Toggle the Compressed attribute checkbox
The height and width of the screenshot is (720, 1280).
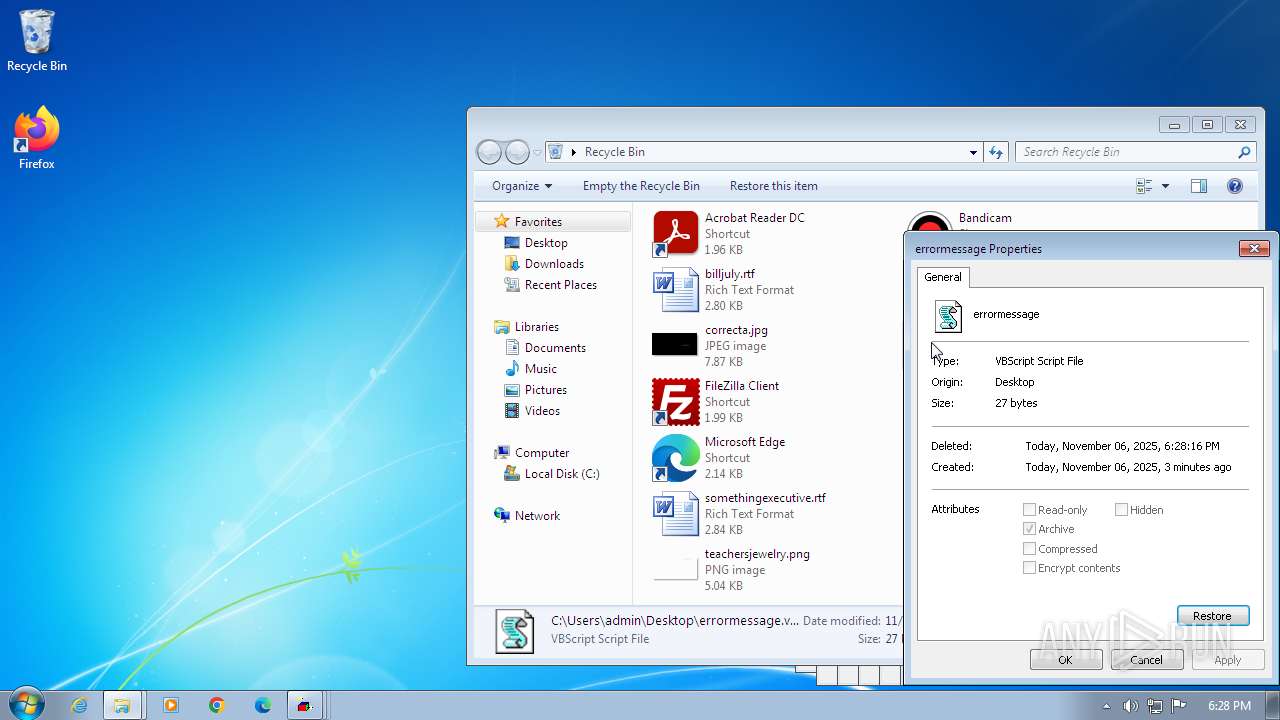click(1029, 549)
